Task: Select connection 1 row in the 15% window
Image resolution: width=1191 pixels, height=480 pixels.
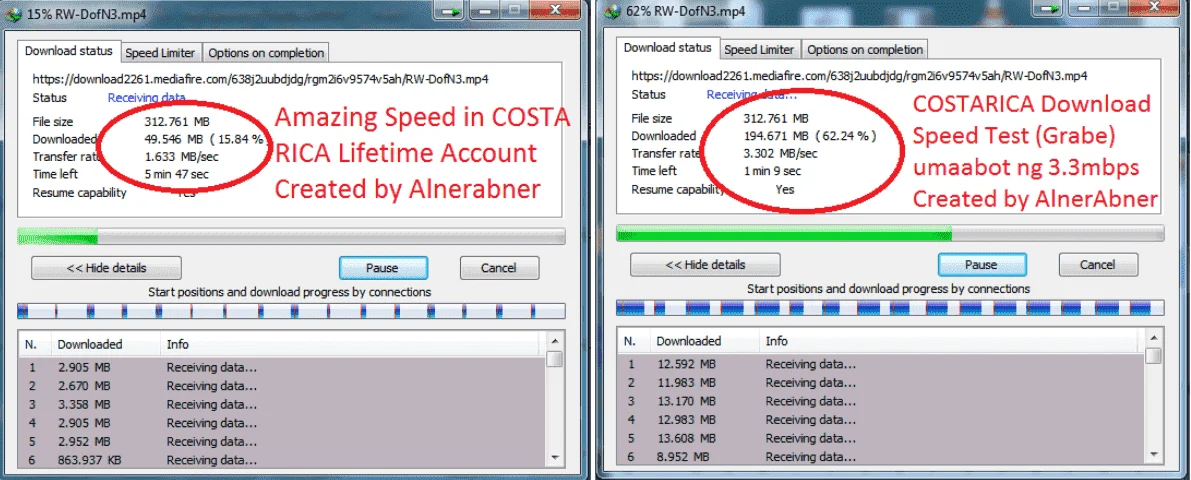Action: [282, 368]
